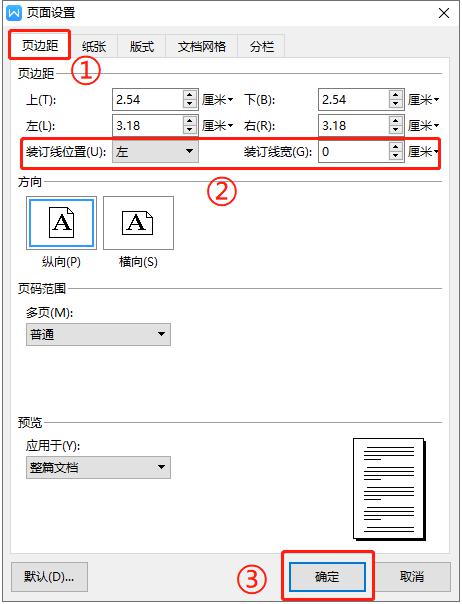
Task: Switch to the 纸张 tab
Action: pos(94,47)
